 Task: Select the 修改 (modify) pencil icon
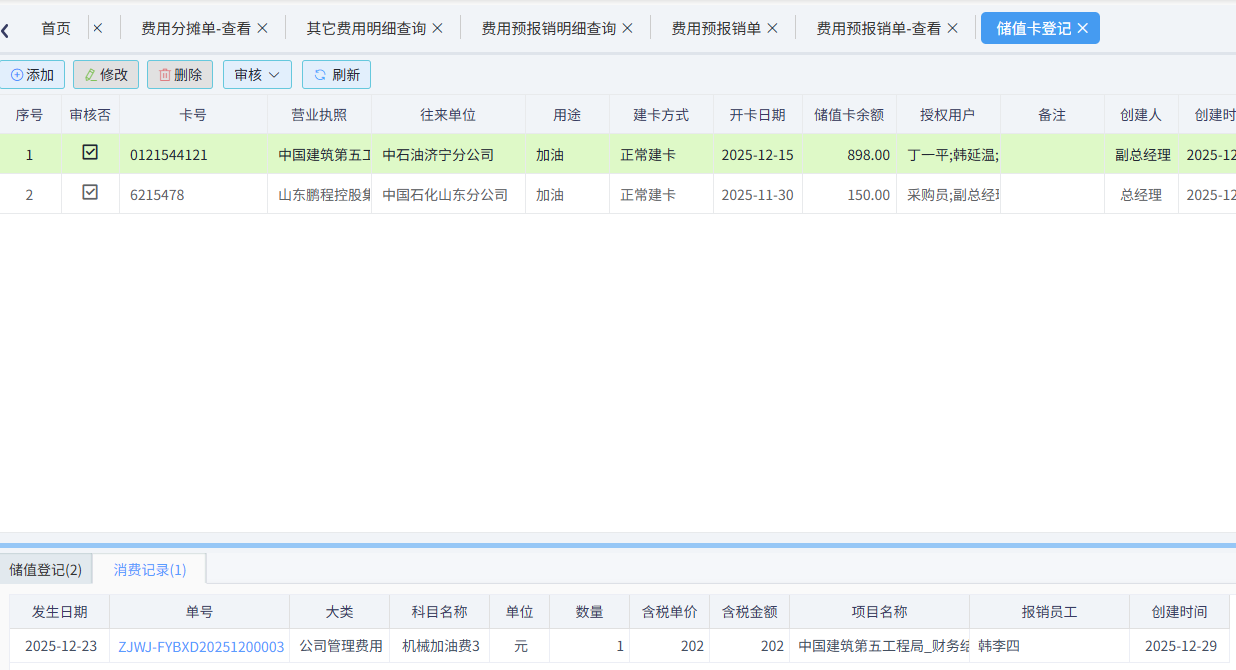point(91,74)
